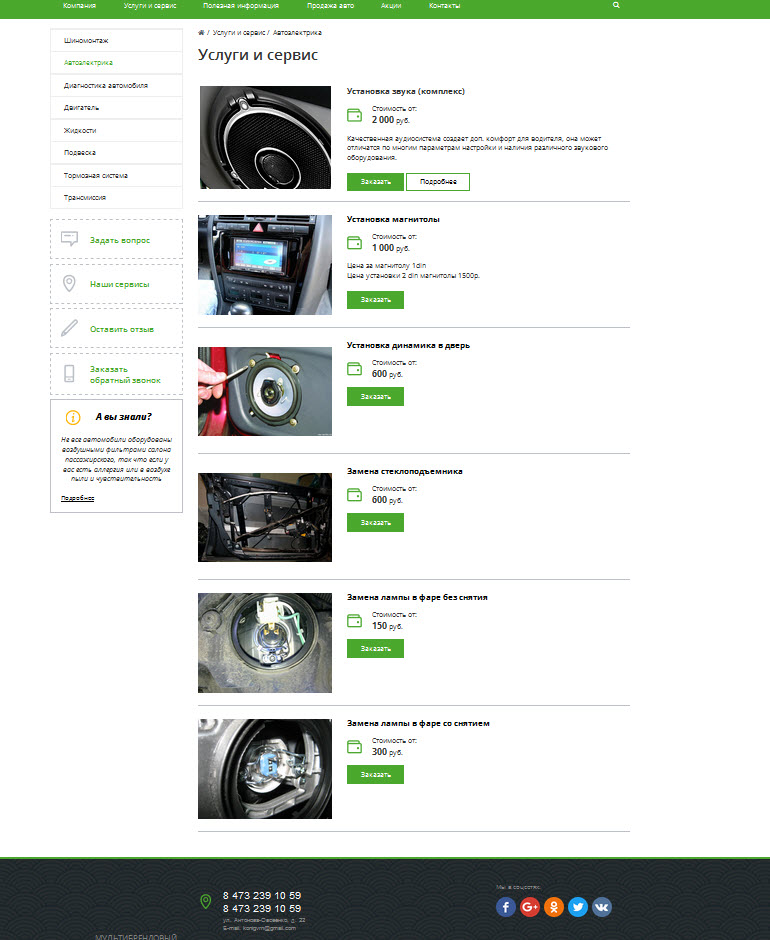Click Заказать for Установка магнитолы
Image resolution: width=770 pixels, height=940 pixels.
(x=375, y=300)
